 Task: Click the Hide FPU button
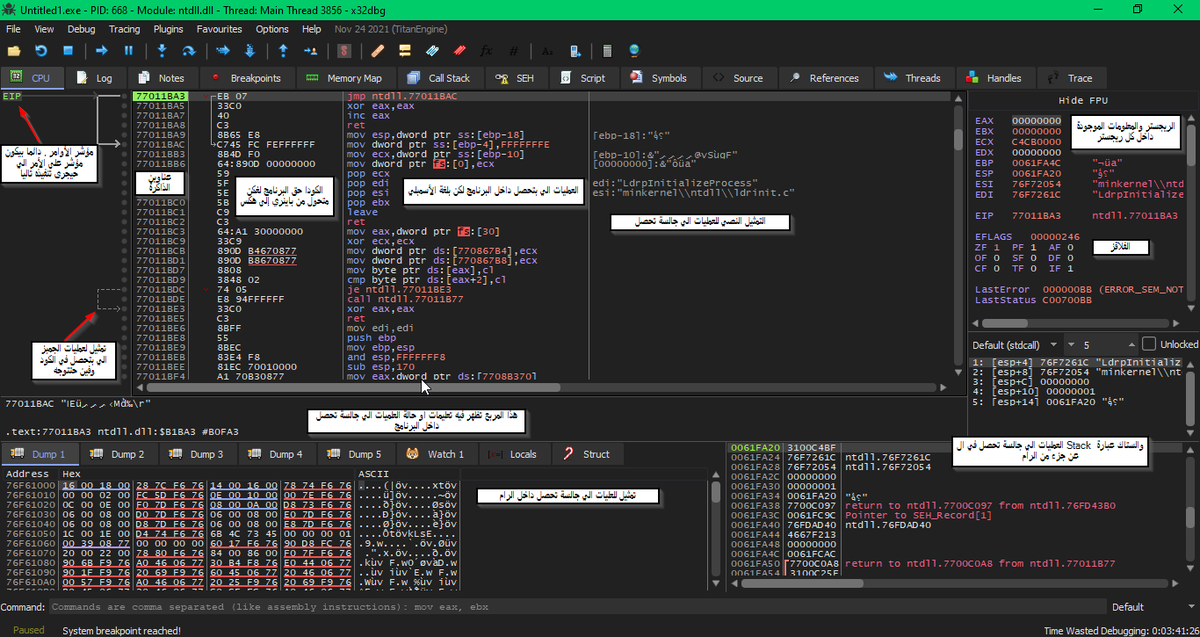tap(1084, 101)
